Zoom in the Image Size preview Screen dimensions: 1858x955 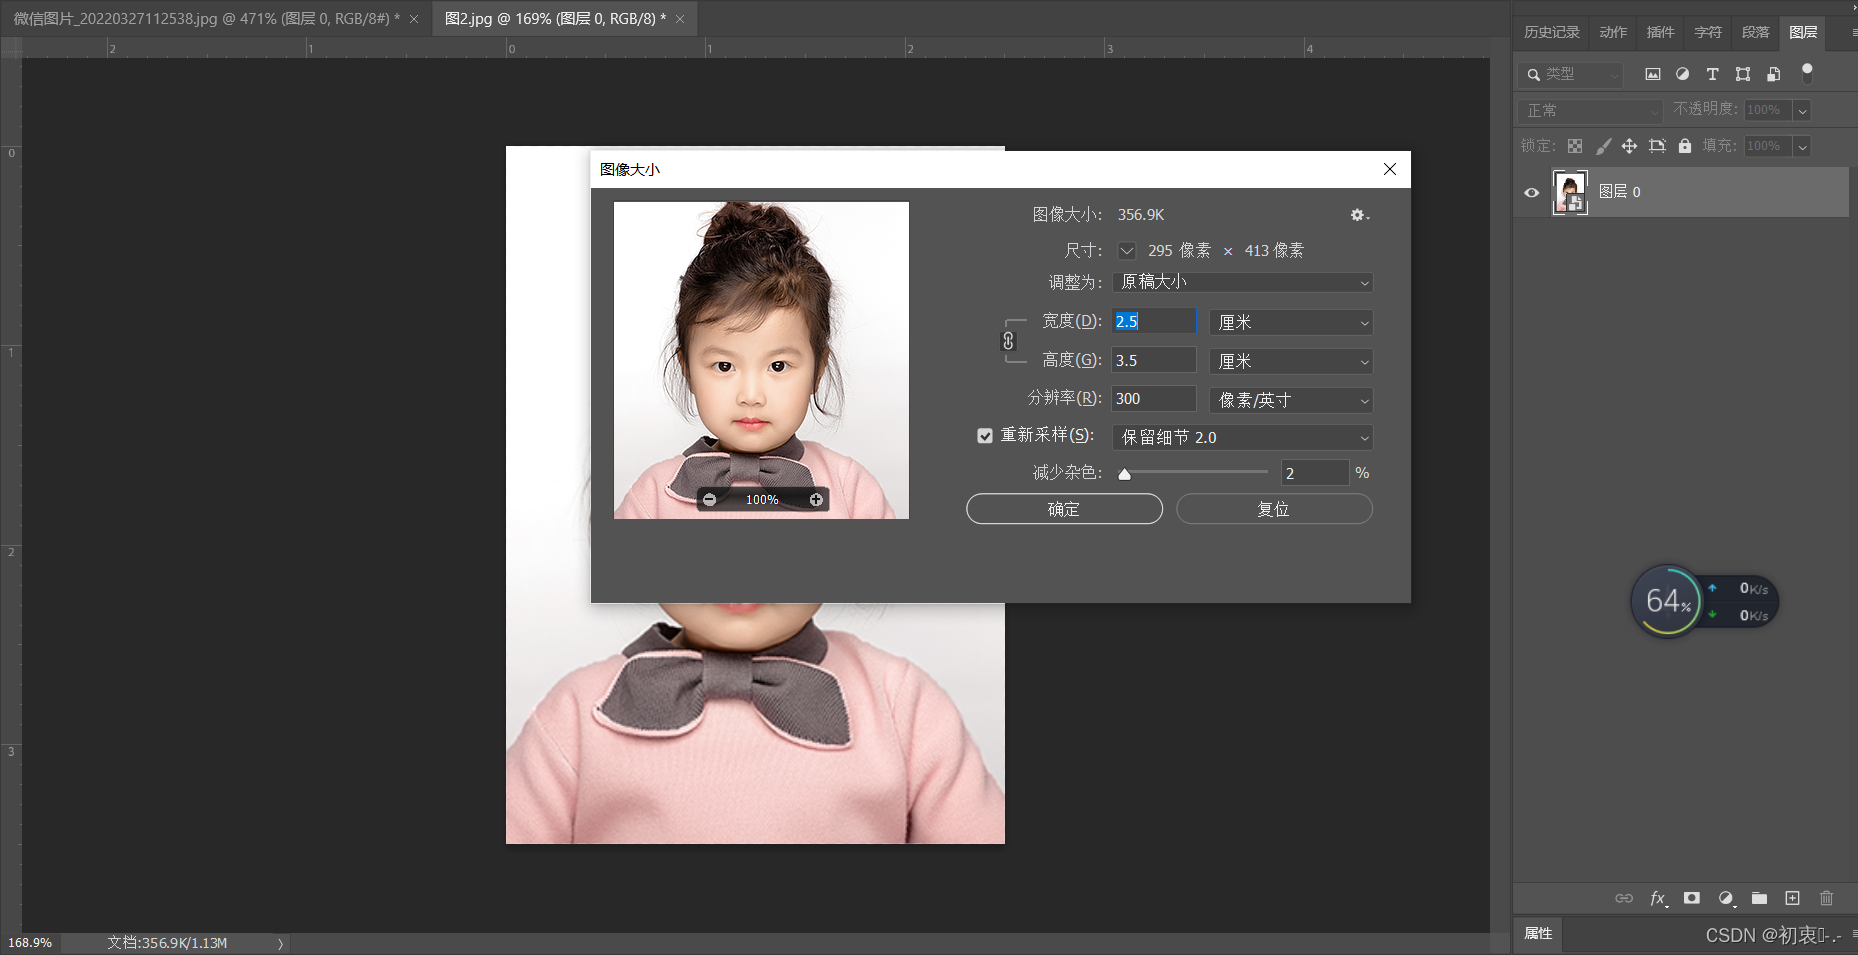pos(816,499)
